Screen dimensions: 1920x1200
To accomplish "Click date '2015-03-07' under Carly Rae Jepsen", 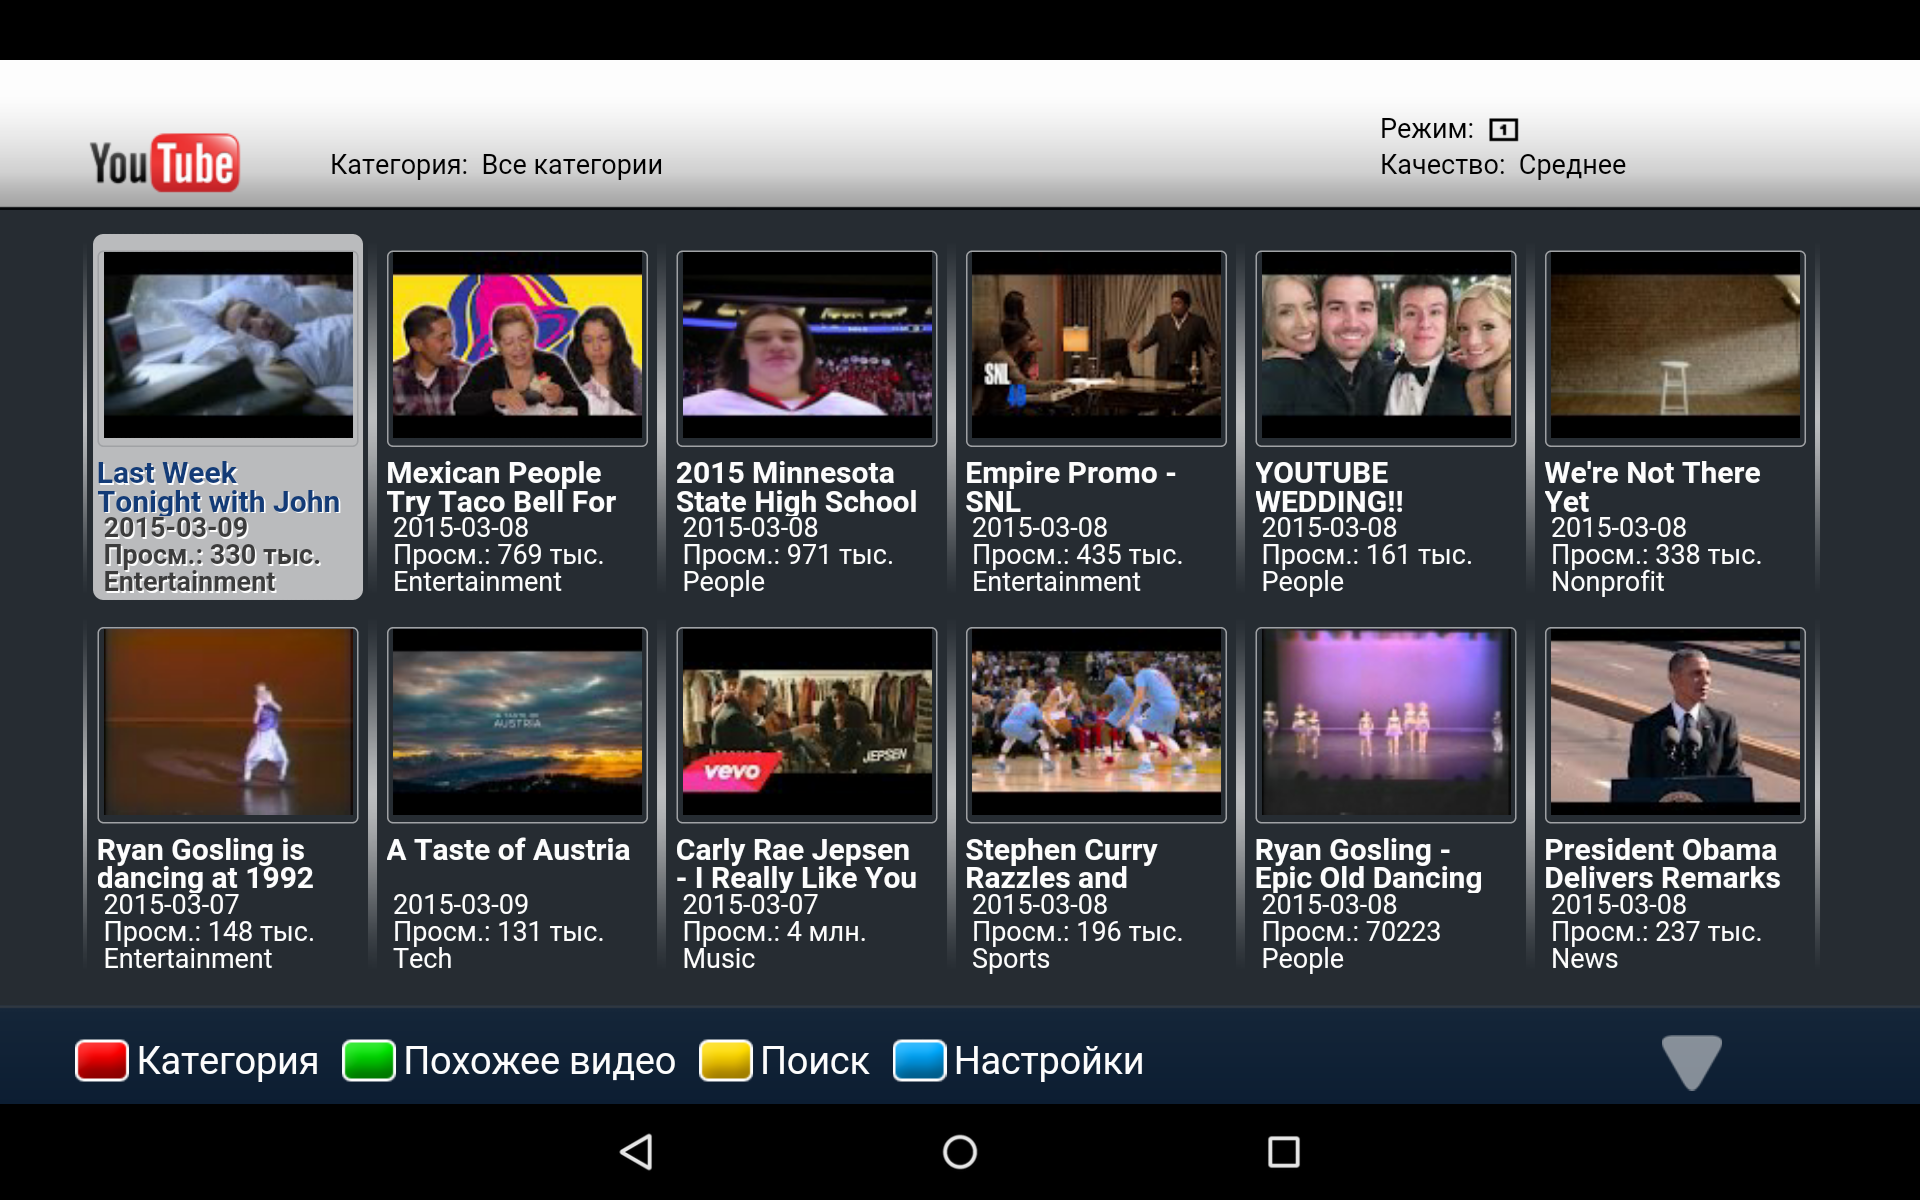I will pos(750,905).
